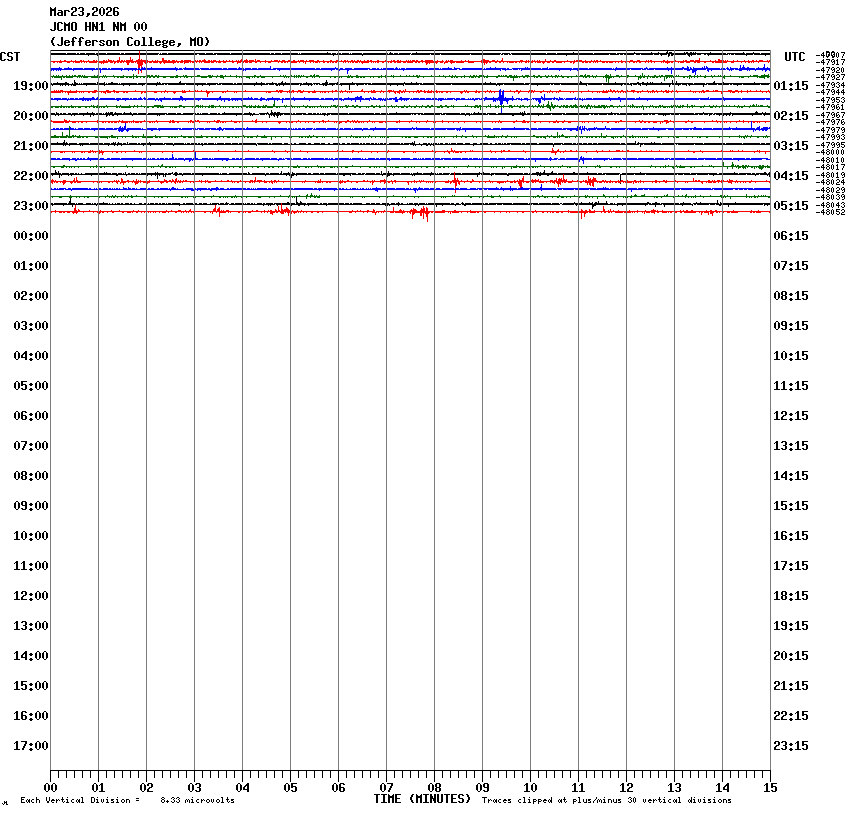Click the CST timezone label

pos(10,57)
